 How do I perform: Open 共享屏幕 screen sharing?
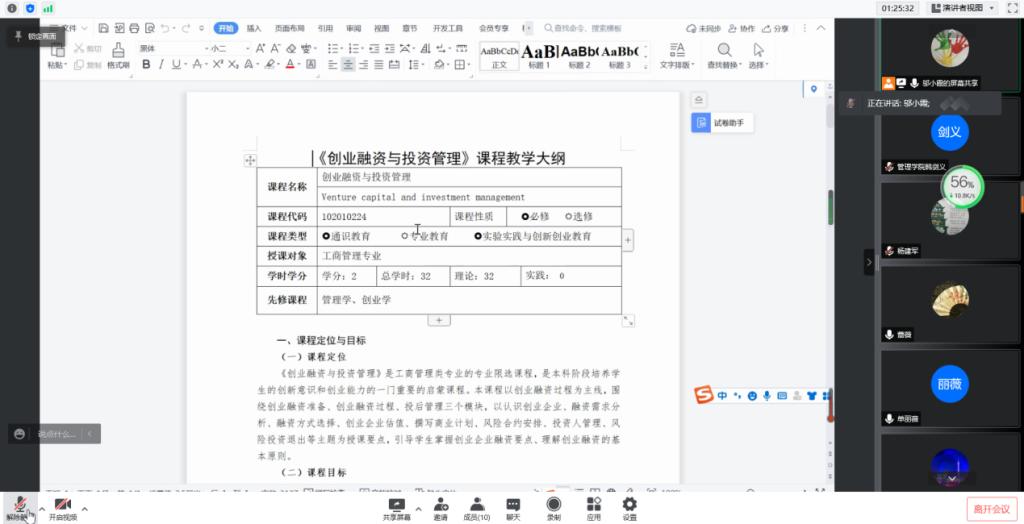396,506
